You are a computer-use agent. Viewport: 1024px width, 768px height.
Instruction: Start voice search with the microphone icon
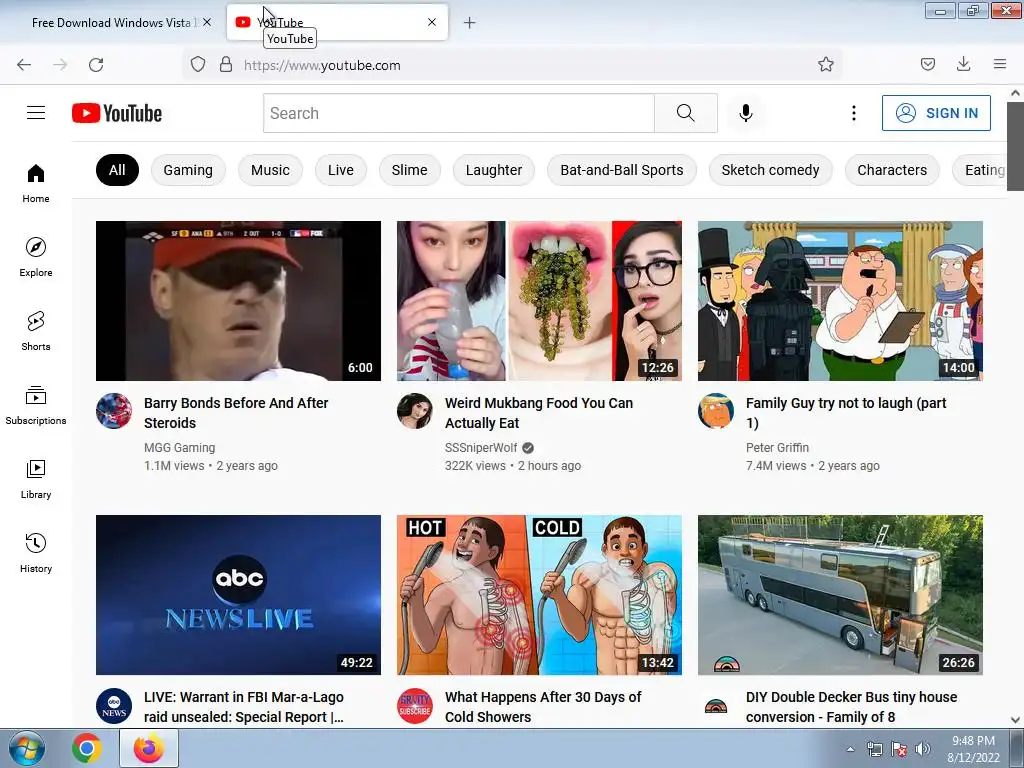[746, 113]
